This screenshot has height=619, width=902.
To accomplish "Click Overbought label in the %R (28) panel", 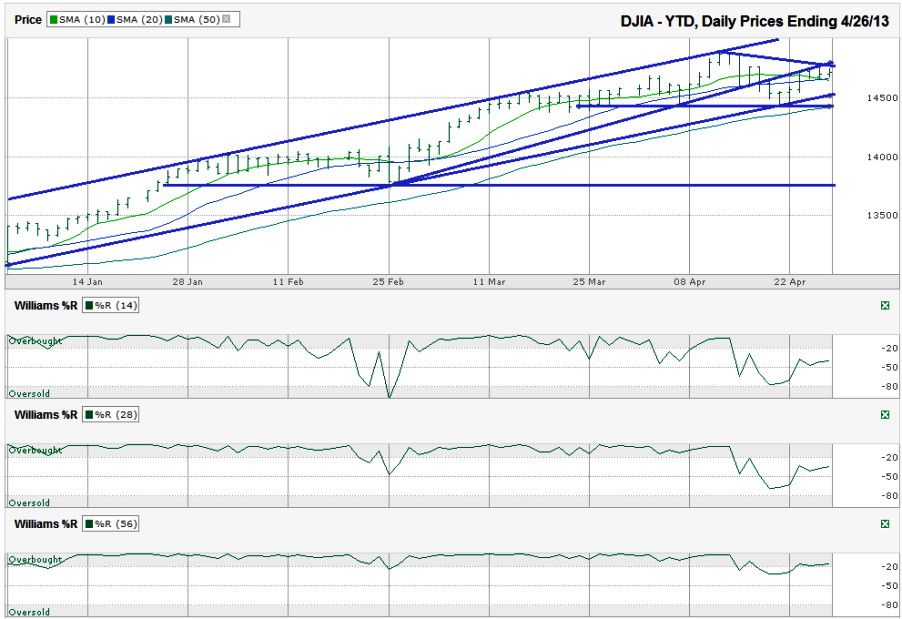I will [35, 450].
